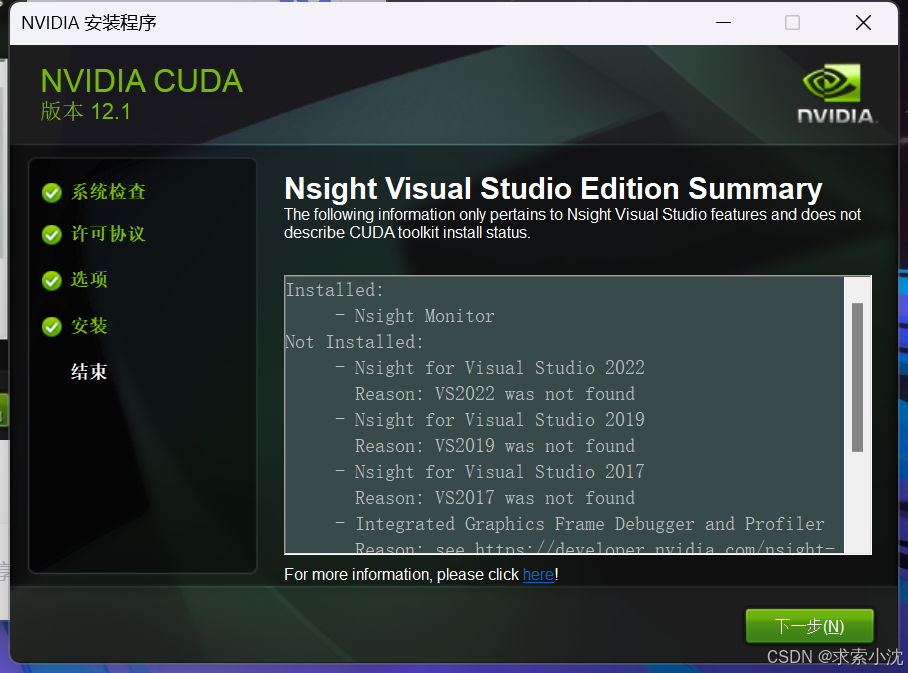Click the 'Nsight for Visual Studio 2017' line
The width and height of the screenshot is (908, 673).
tap(499, 472)
